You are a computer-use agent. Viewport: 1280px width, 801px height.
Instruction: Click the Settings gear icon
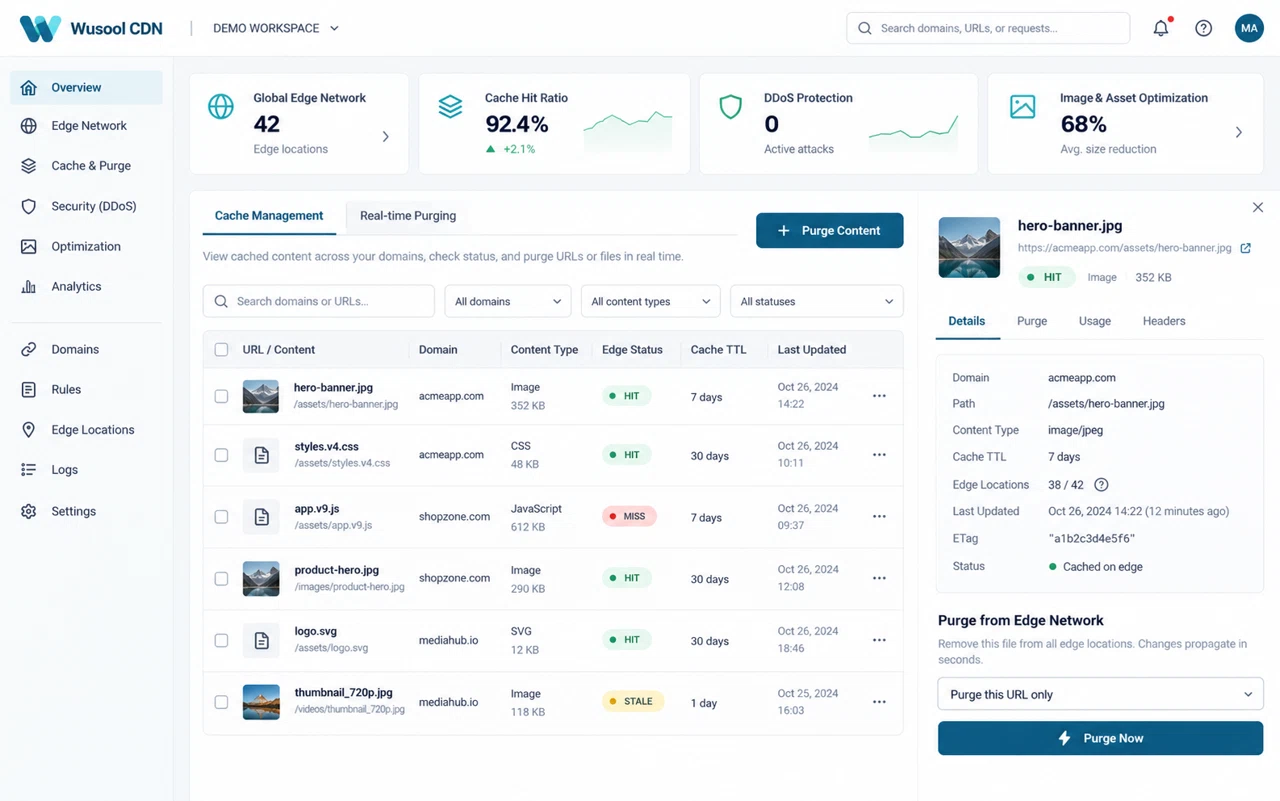point(29,511)
